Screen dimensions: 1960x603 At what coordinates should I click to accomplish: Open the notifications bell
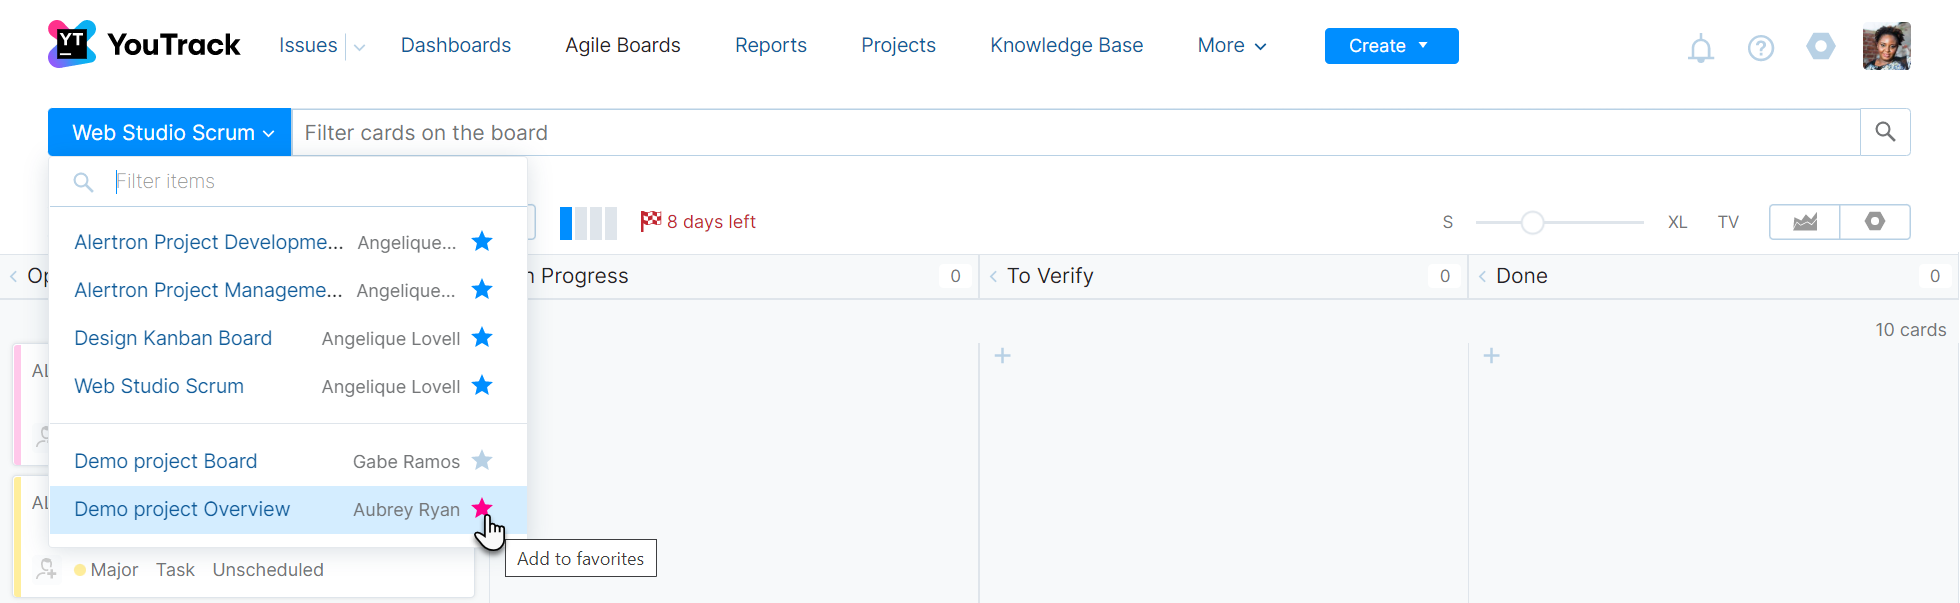tap(1700, 48)
